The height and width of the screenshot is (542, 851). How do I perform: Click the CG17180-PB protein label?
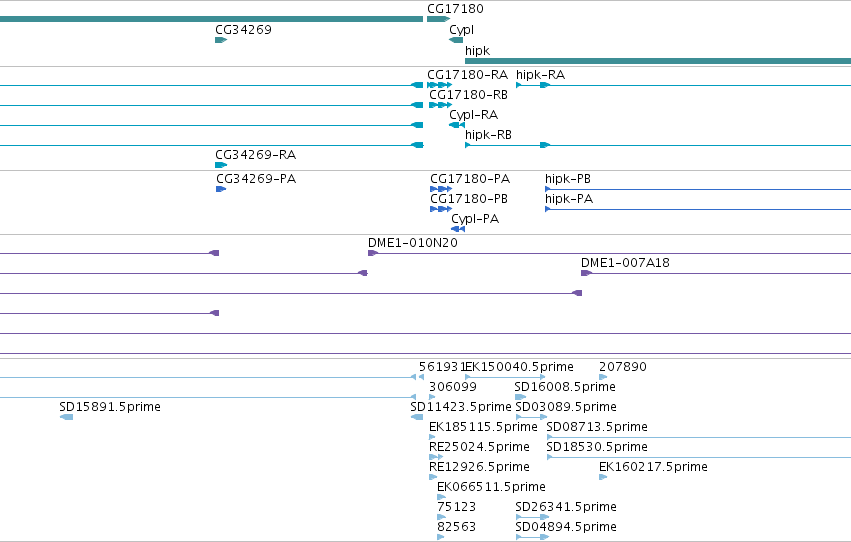tap(469, 199)
